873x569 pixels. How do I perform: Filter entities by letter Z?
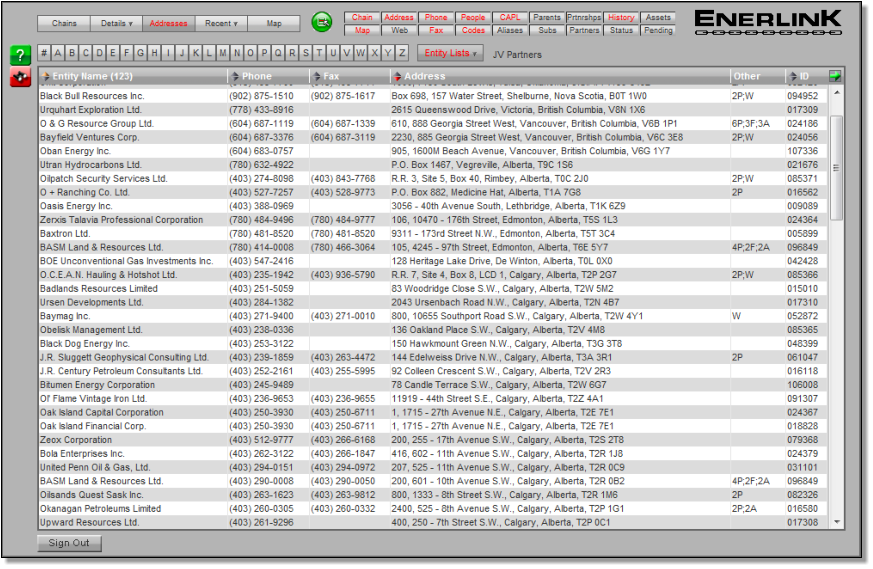pyautogui.click(x=401, y=53)
